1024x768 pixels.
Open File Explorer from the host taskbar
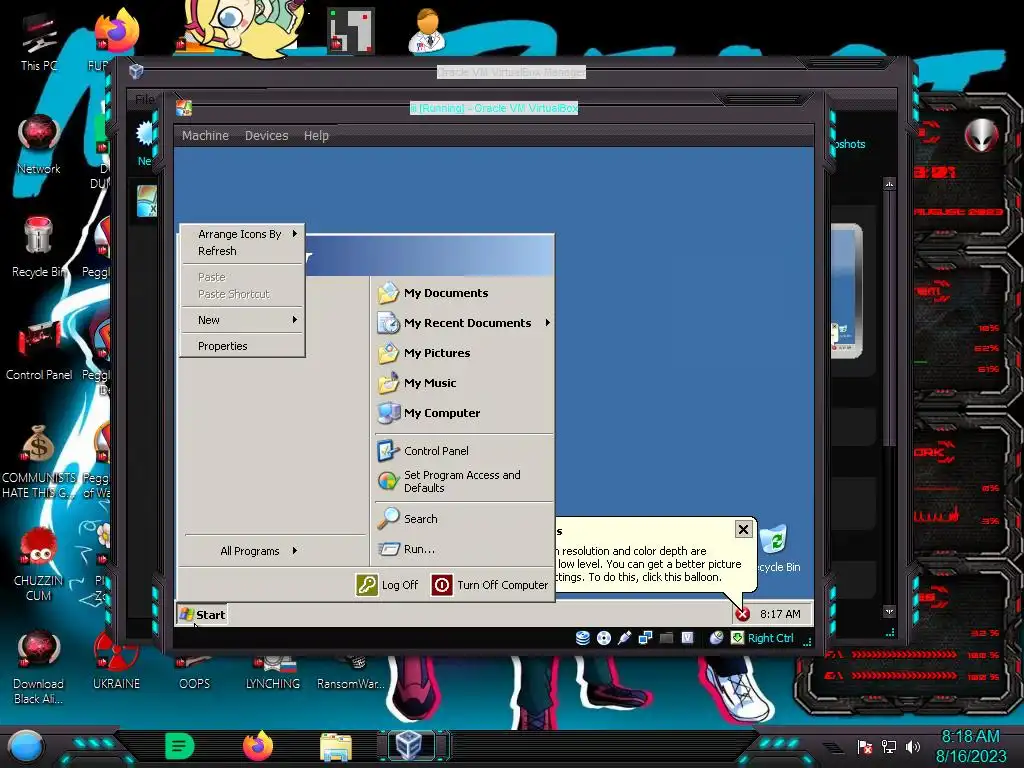tap(336, 747)
